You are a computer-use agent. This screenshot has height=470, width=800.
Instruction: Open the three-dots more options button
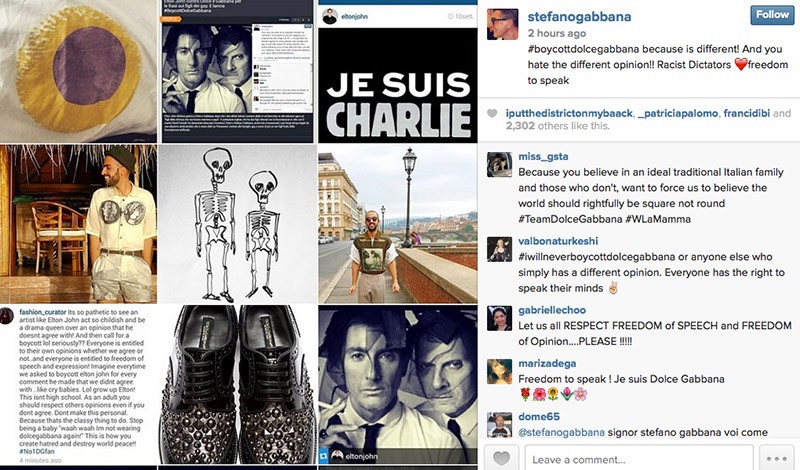(x=779, y=458)
